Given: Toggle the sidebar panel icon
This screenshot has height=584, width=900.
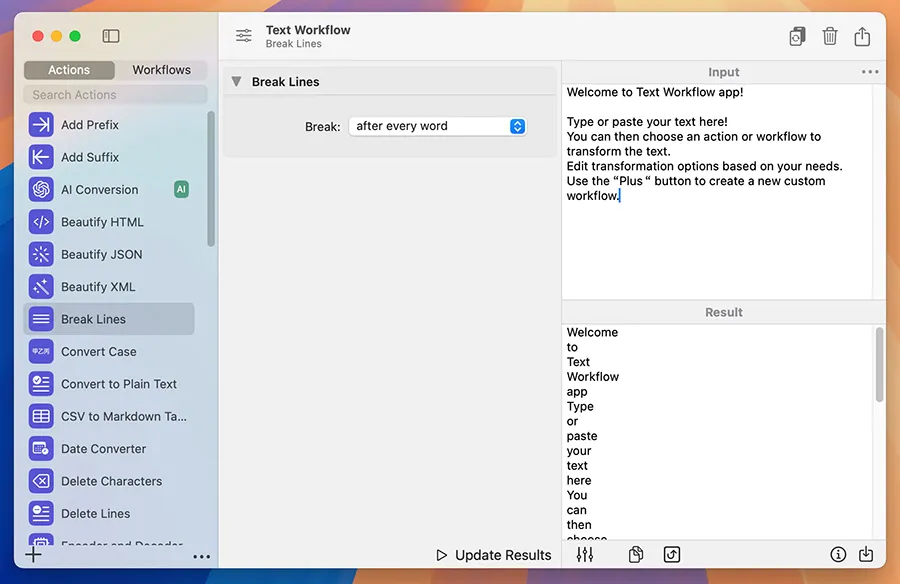Looking at the screenshot, I should (111, 36).
